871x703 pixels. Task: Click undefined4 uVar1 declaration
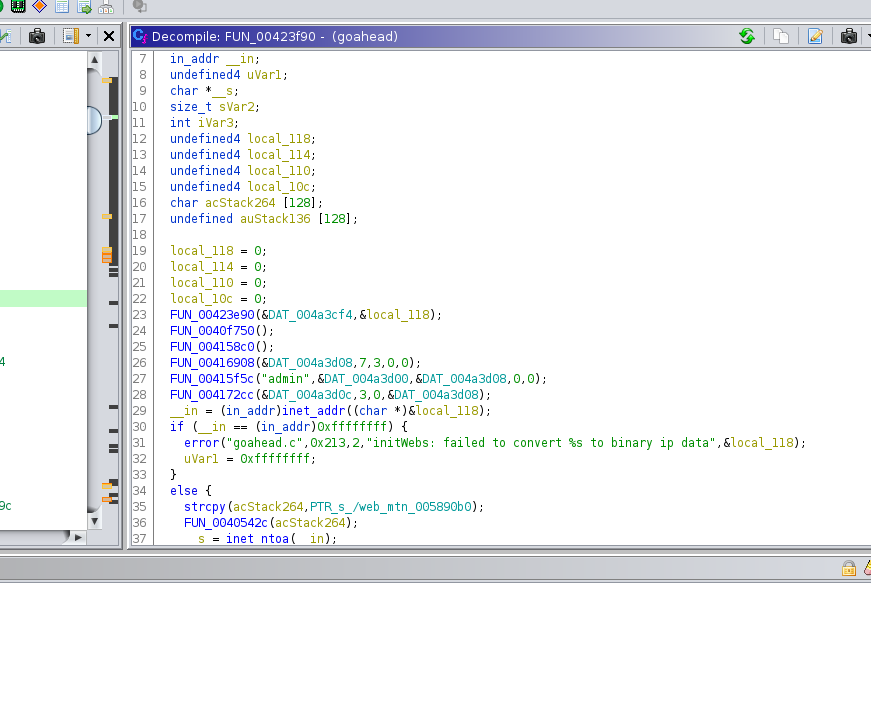(228, 75)
